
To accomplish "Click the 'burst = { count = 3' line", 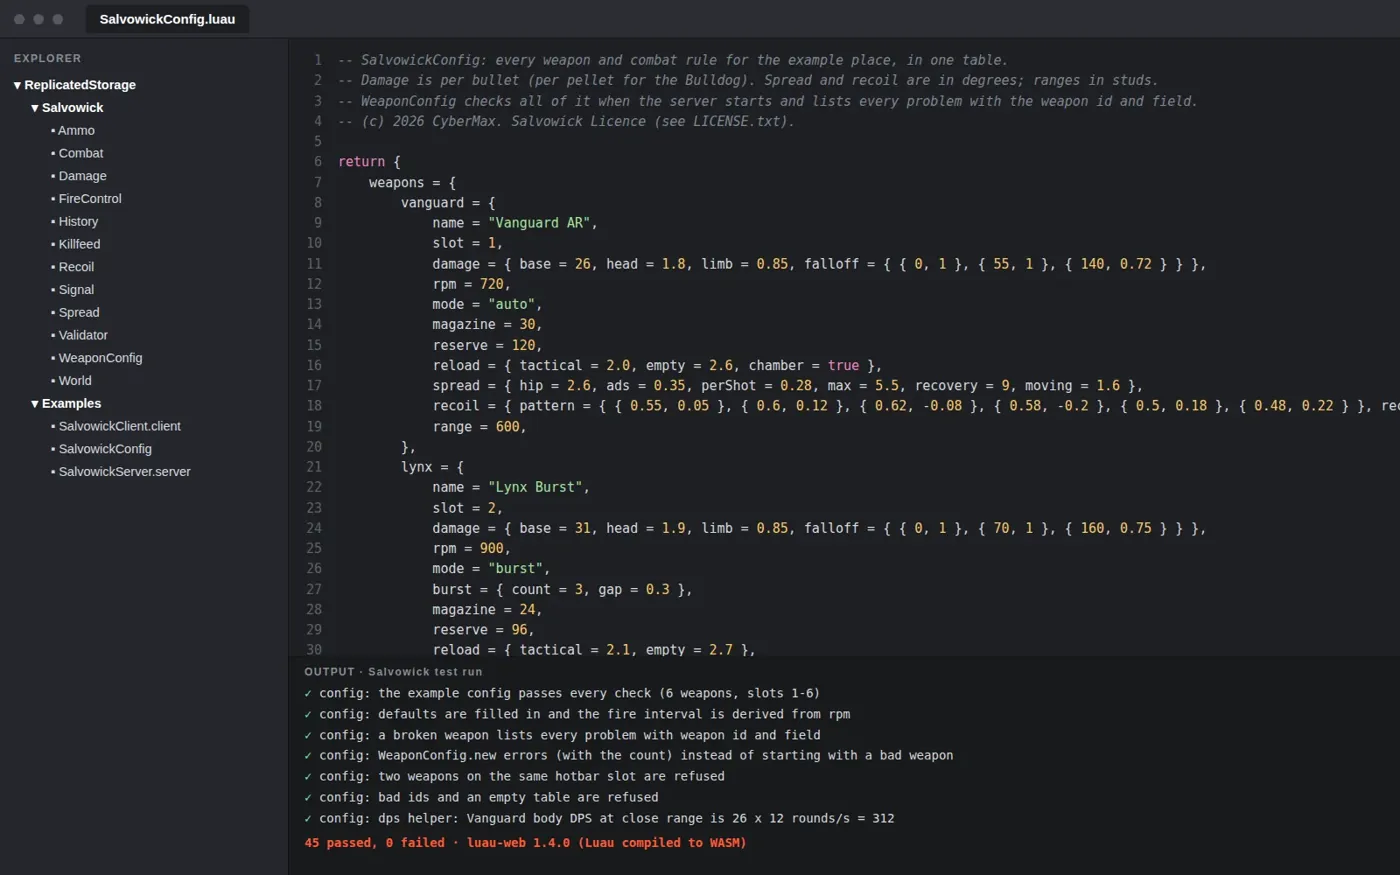I will click(x=562, y=589).
